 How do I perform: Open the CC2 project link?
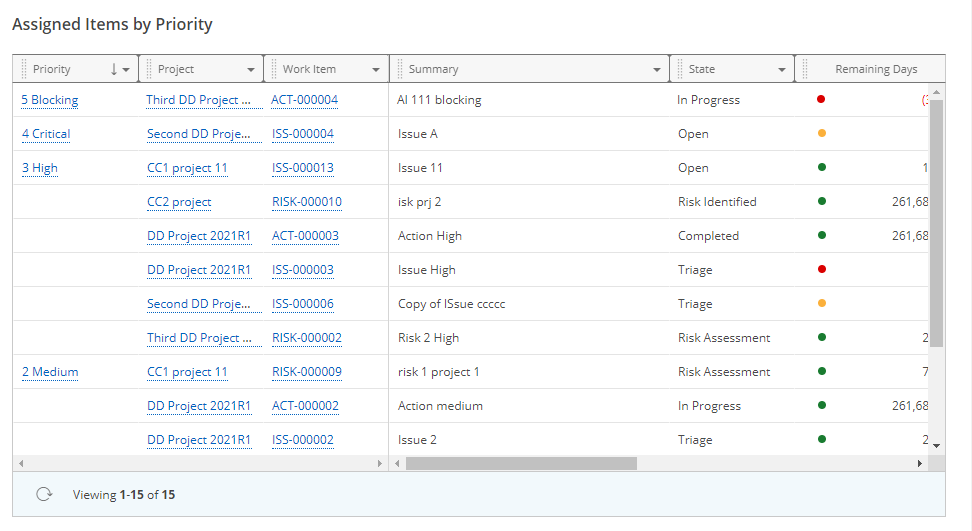click(179, 202)
